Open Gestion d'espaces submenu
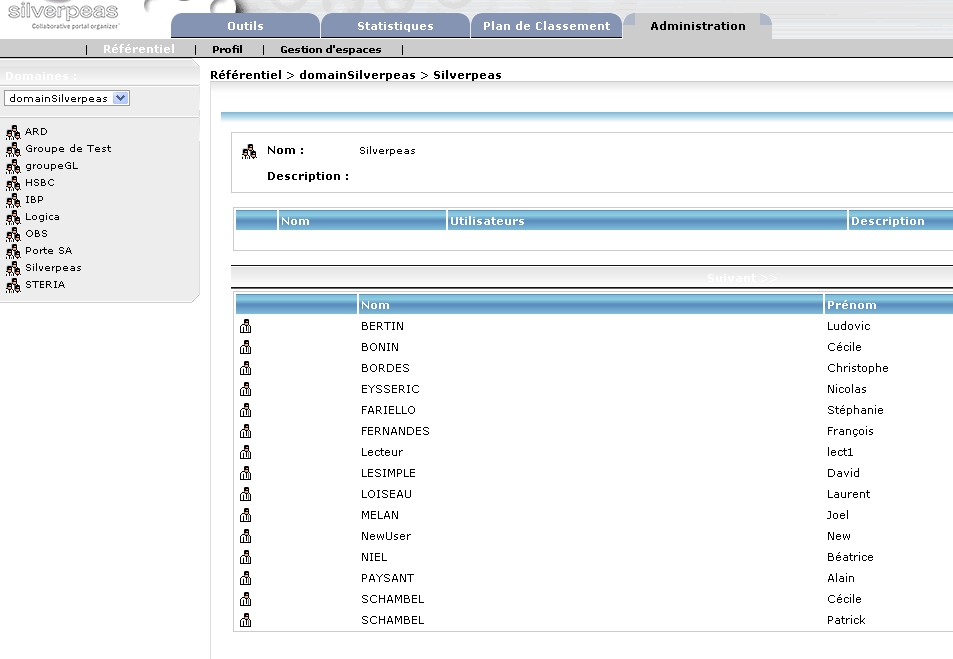The image size is (953, 659). coord(331,49)
